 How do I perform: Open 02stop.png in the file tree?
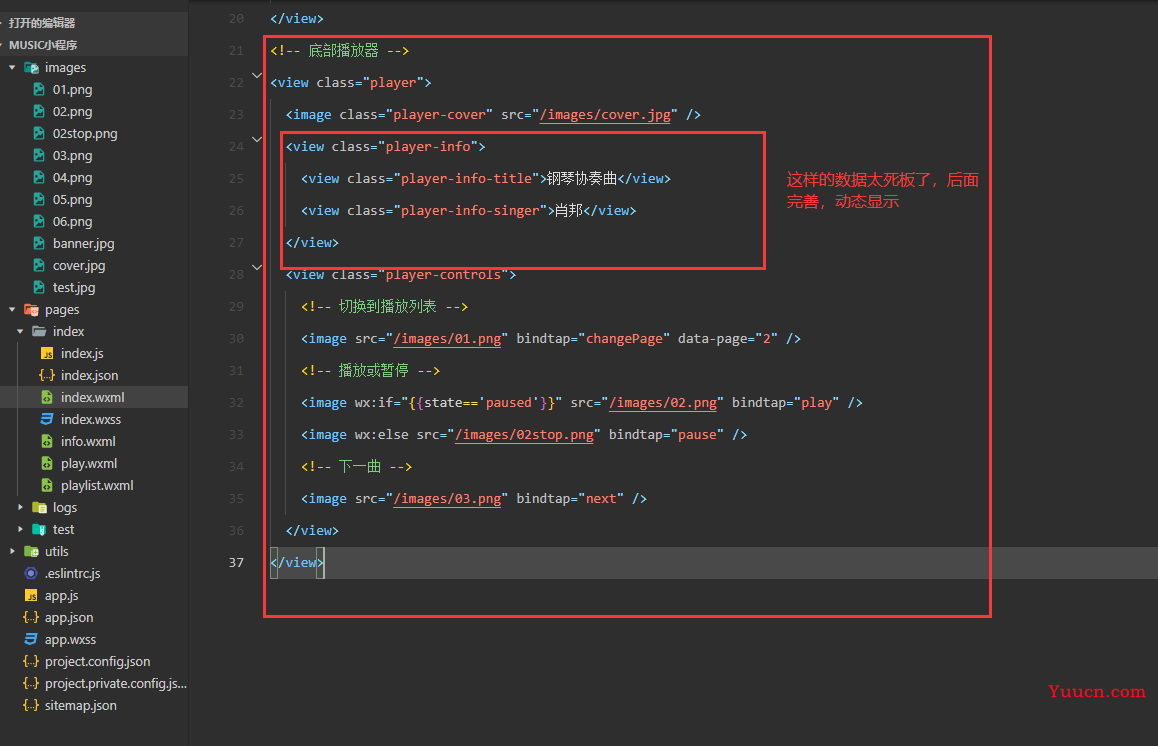85,134
